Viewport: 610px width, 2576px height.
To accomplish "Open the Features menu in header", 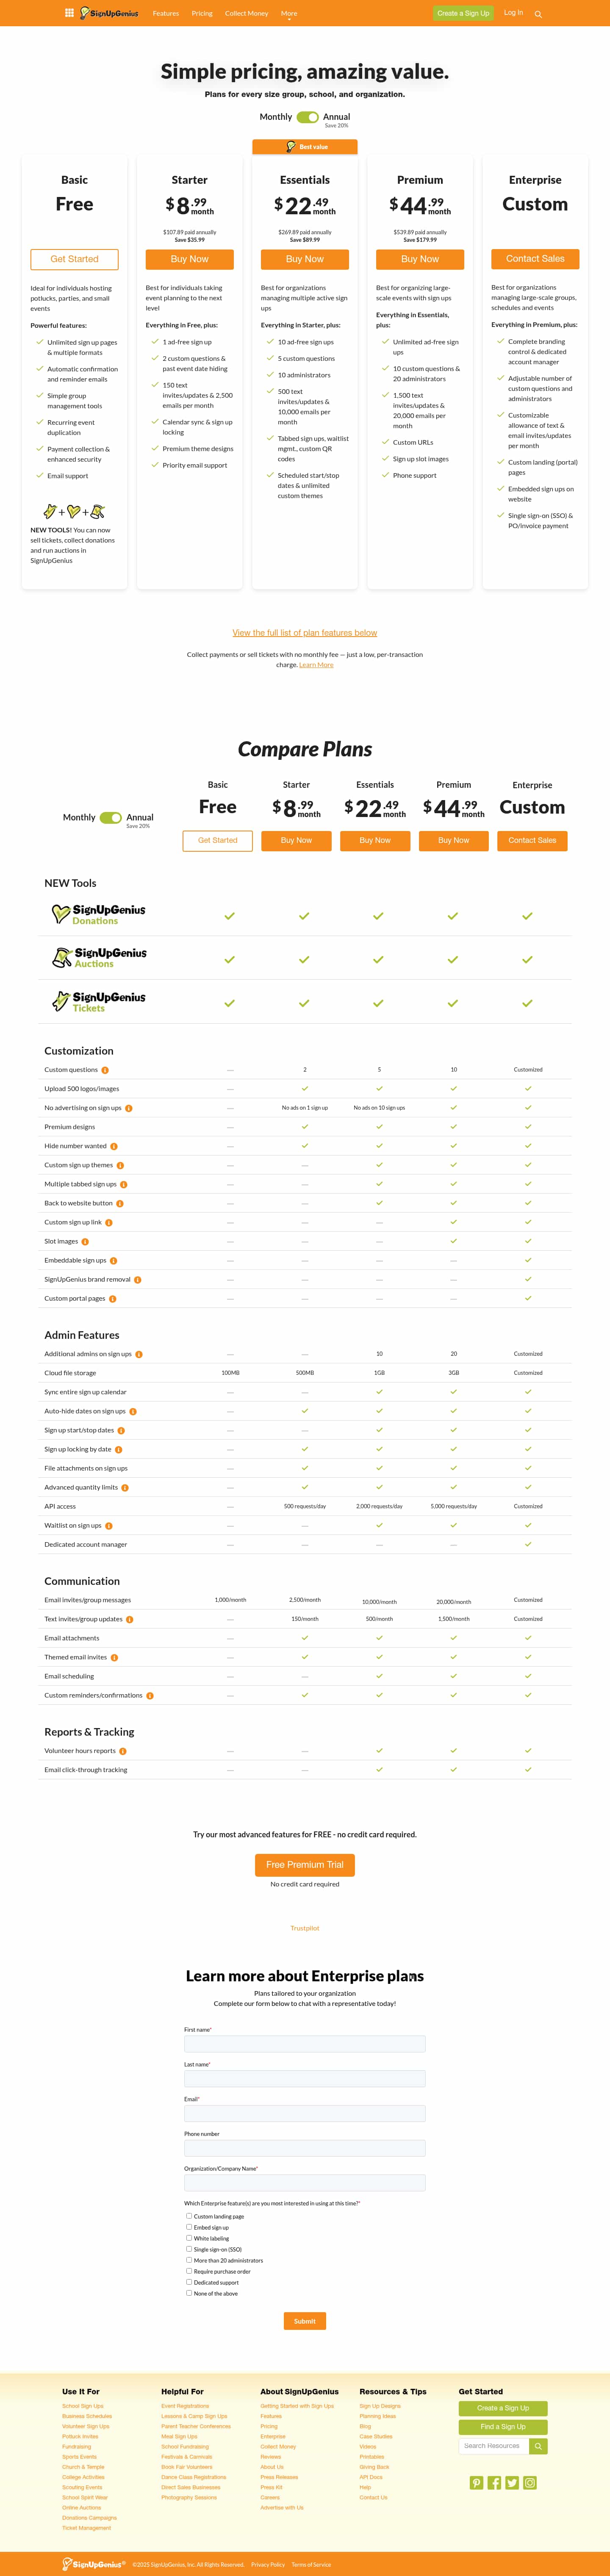I will click(x=166, y=14).
